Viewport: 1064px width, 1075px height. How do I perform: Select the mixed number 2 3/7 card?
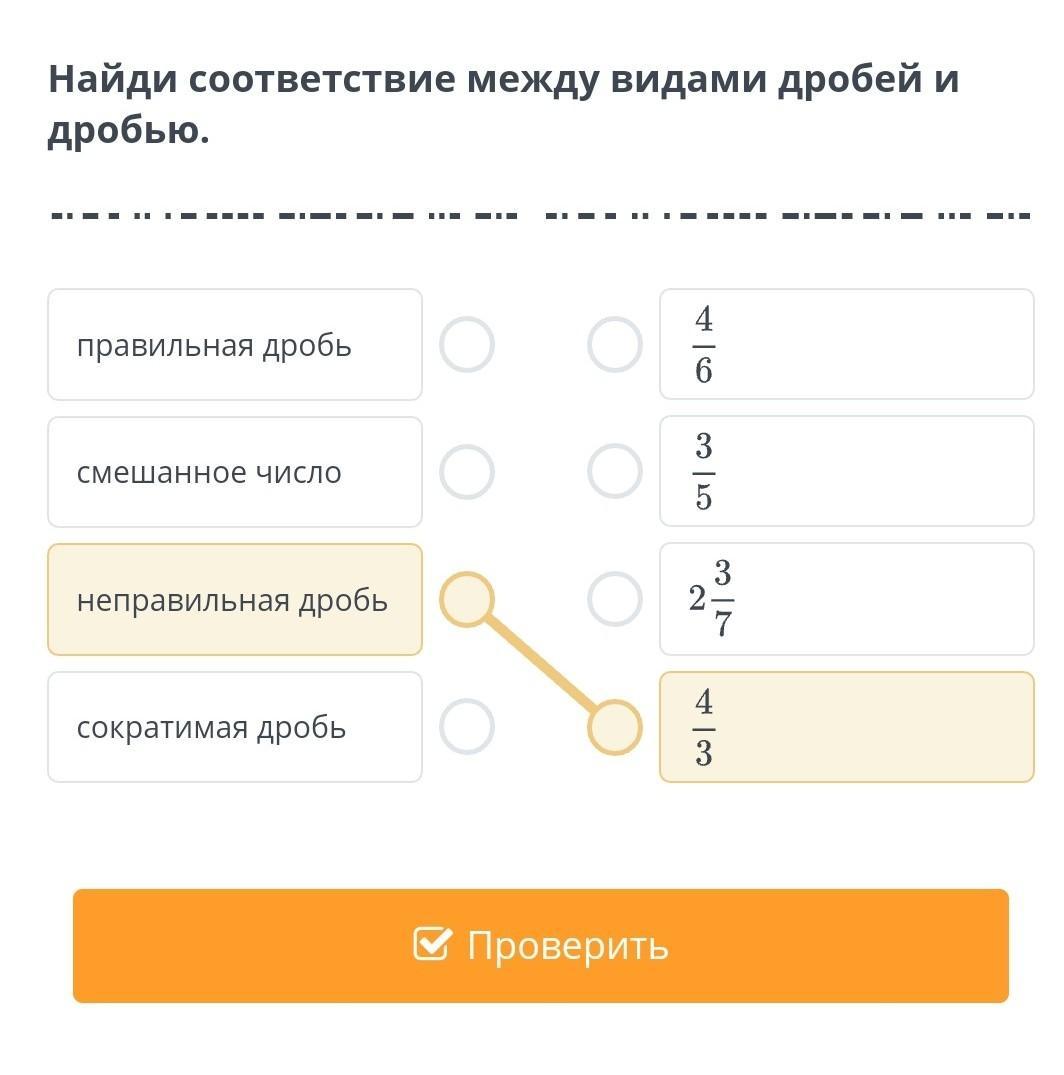[846, 599]
